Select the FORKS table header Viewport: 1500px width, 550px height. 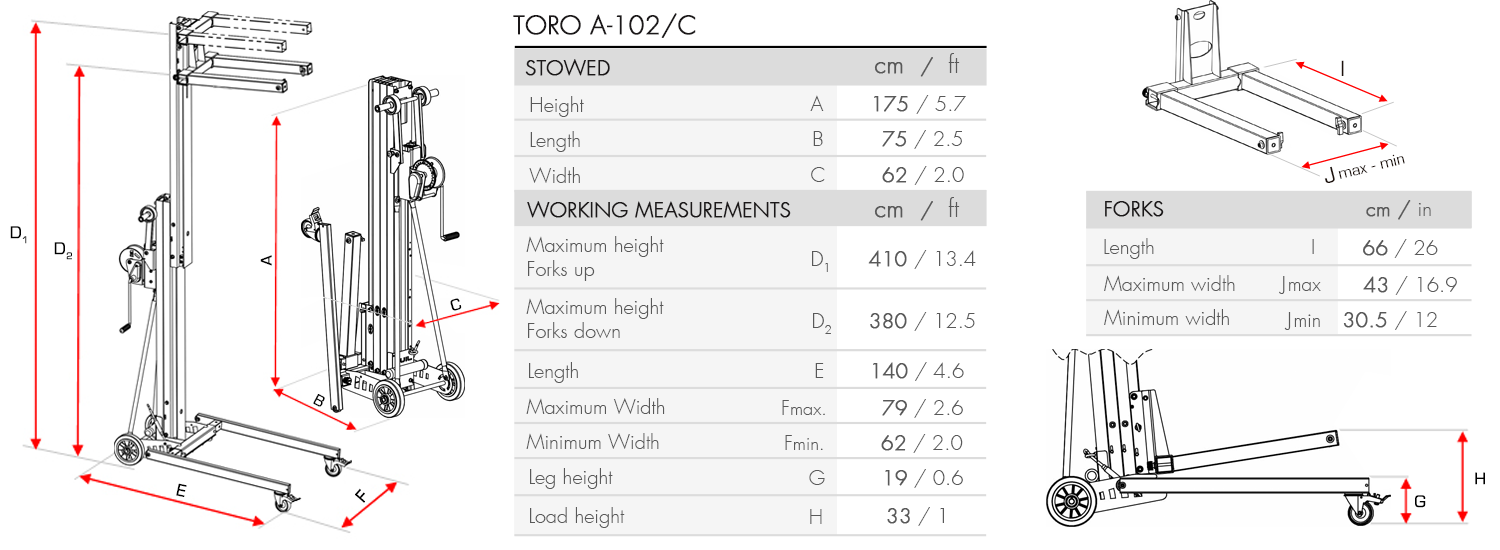click(1133, 210)
